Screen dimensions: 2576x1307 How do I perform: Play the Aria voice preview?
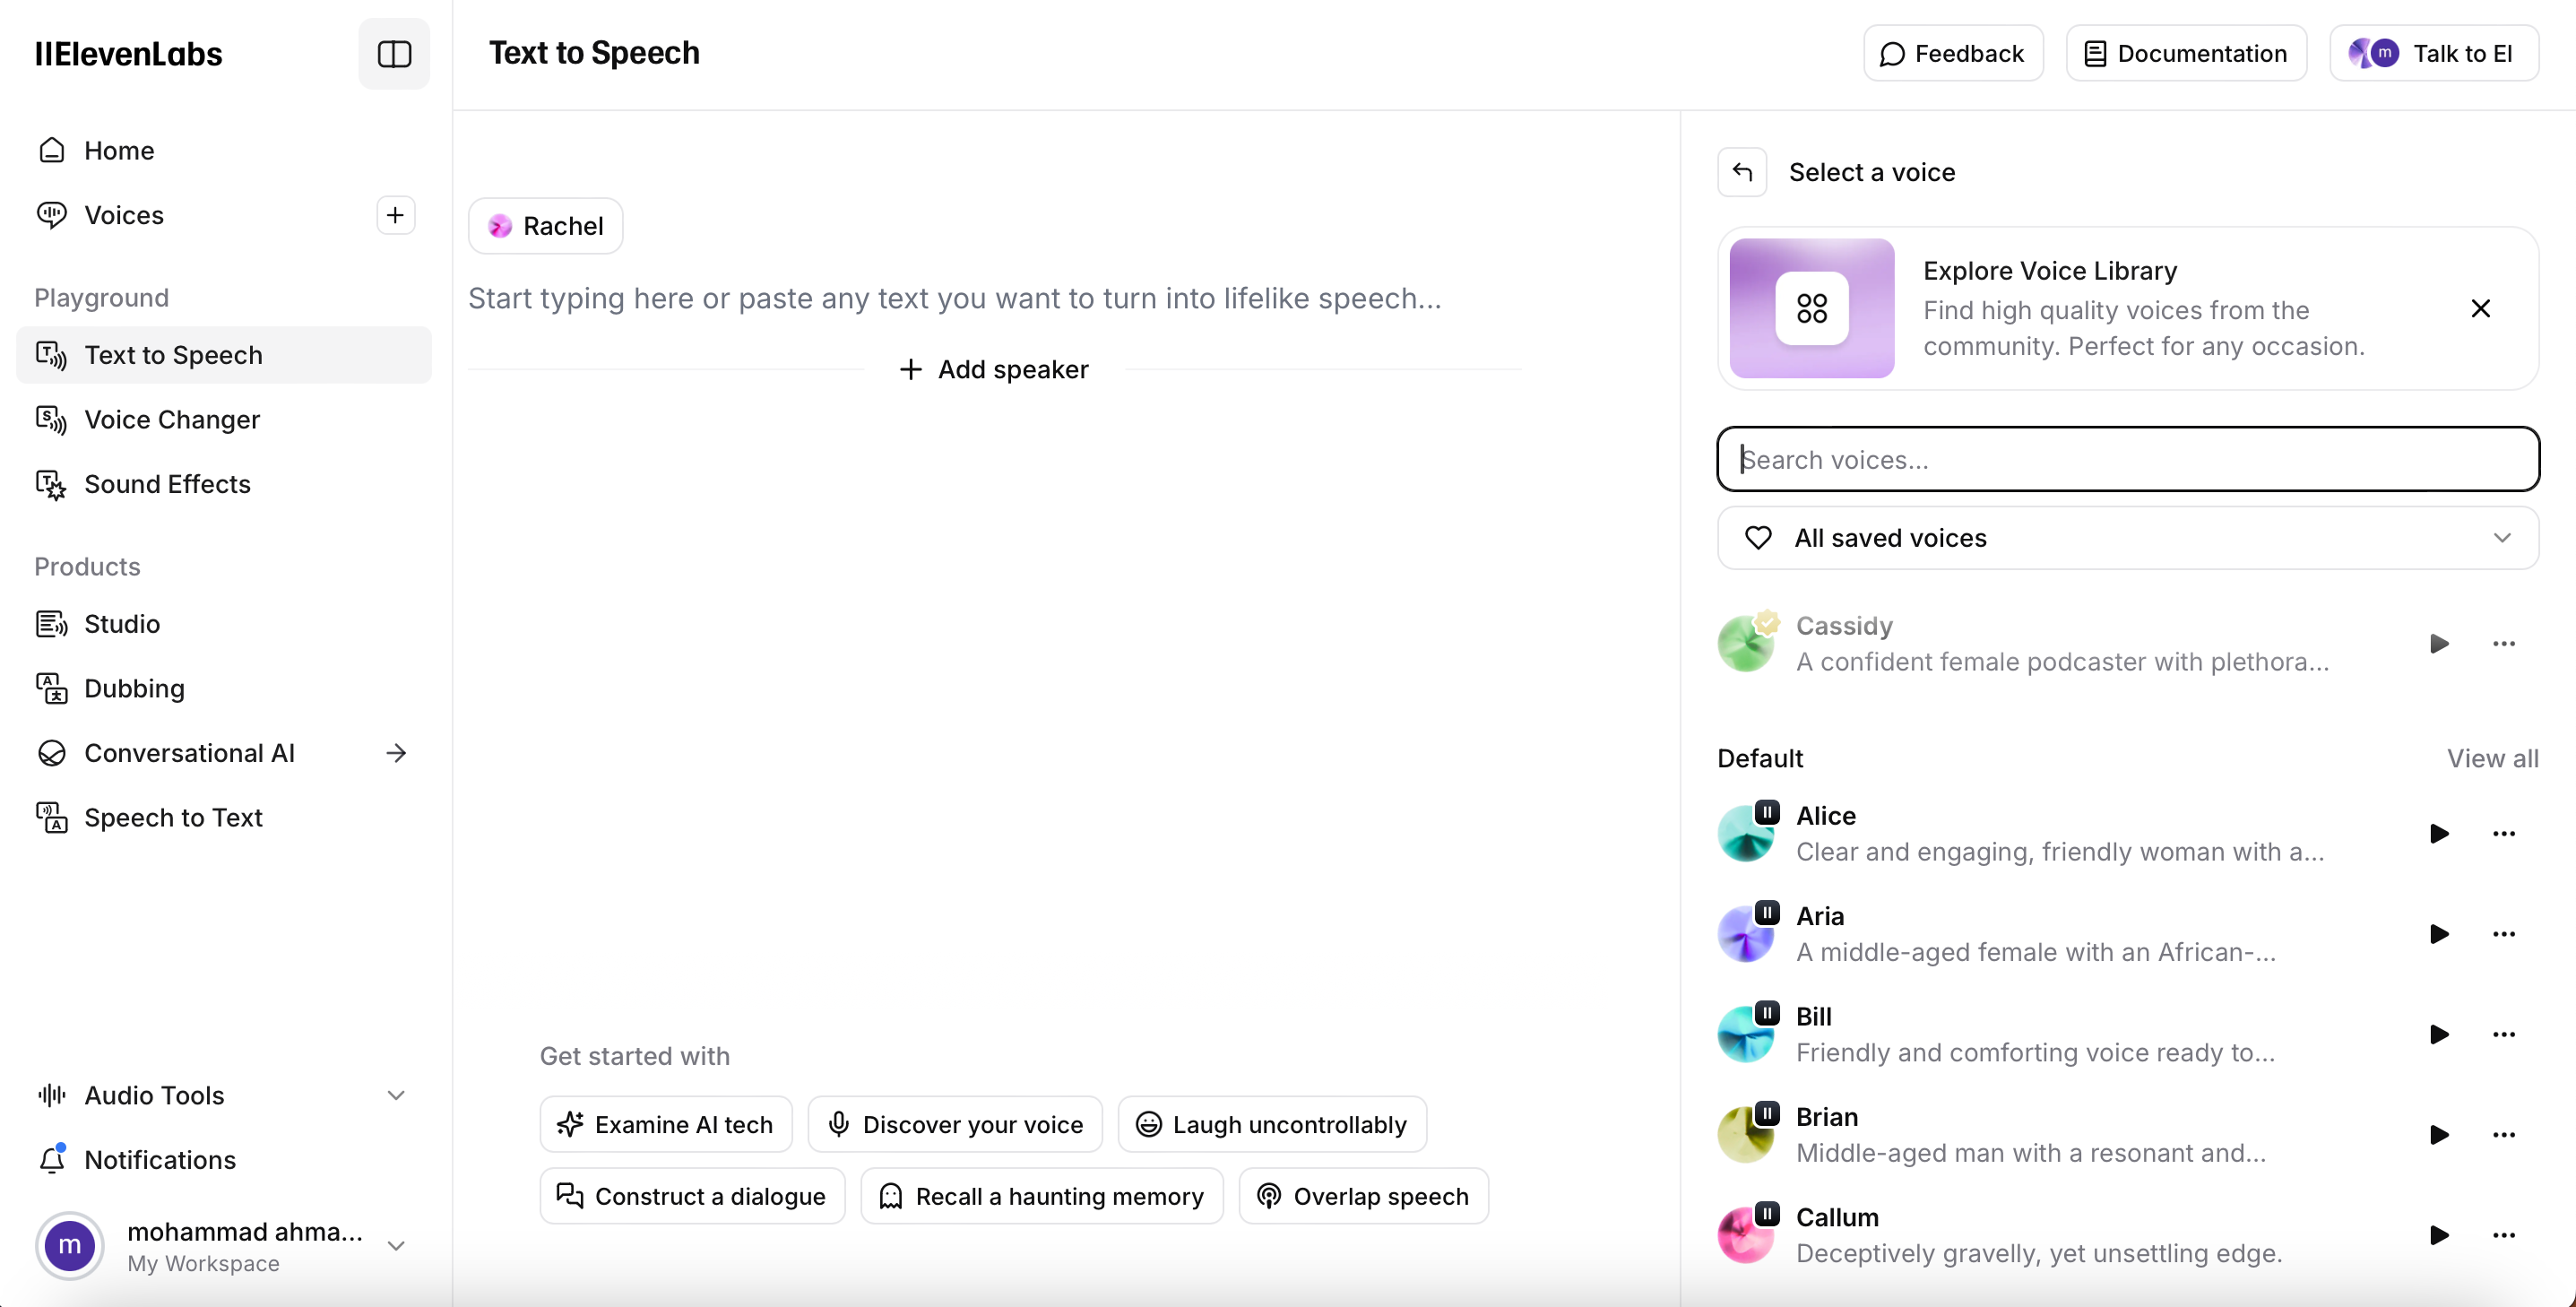[2439, 934]
